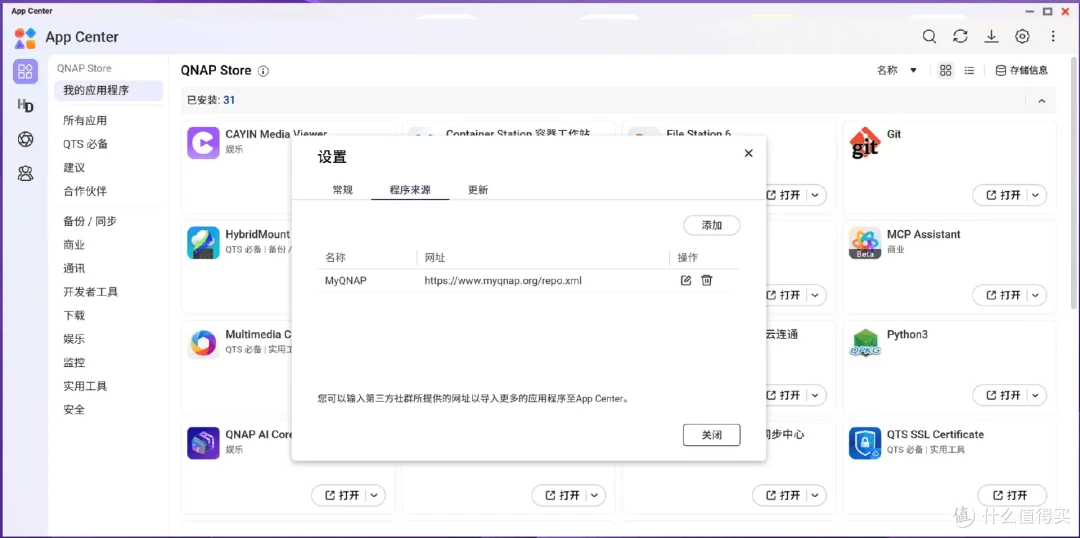Screen dimensions: 1080x538
Task: Select 合作伙伴 category
Action: click(x=85, y=191)
